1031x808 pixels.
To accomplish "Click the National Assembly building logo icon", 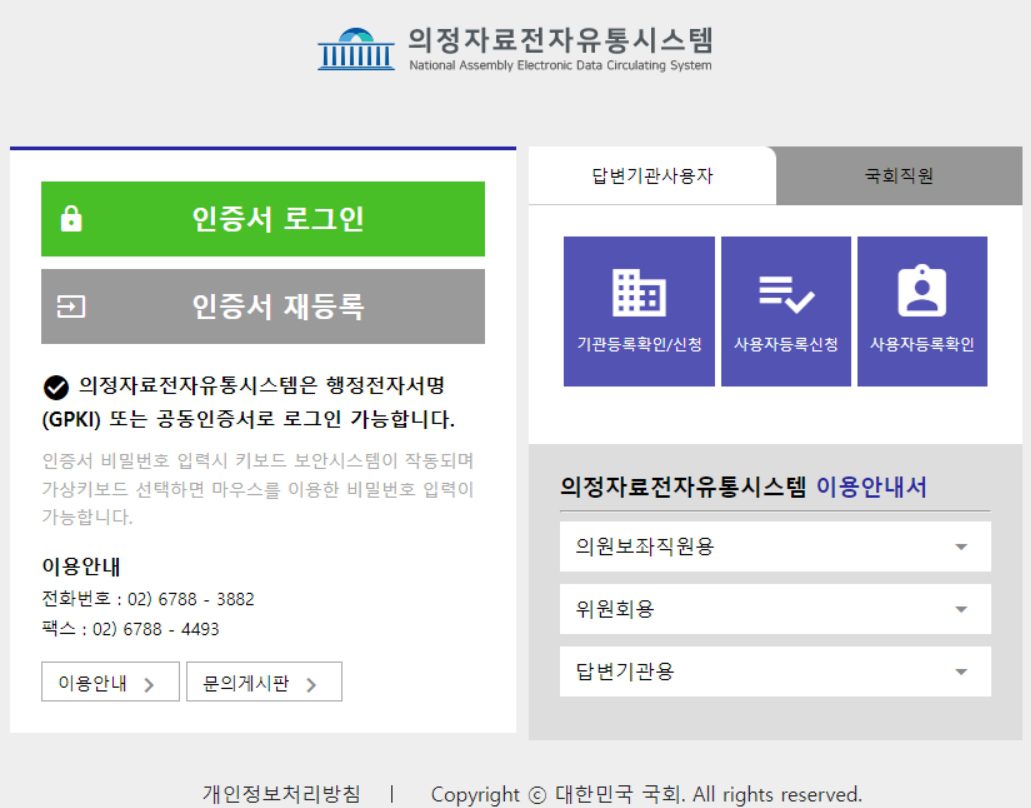I will 356,50.
